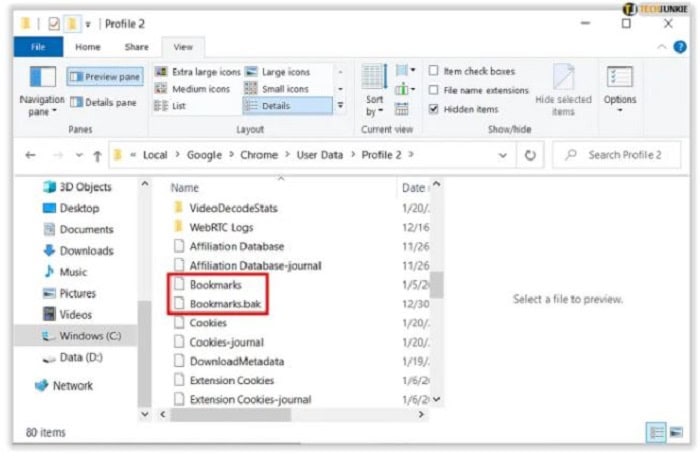Screen dimensions: 700x457
Task: Select Large icons layout
Action: click(278, 72)
